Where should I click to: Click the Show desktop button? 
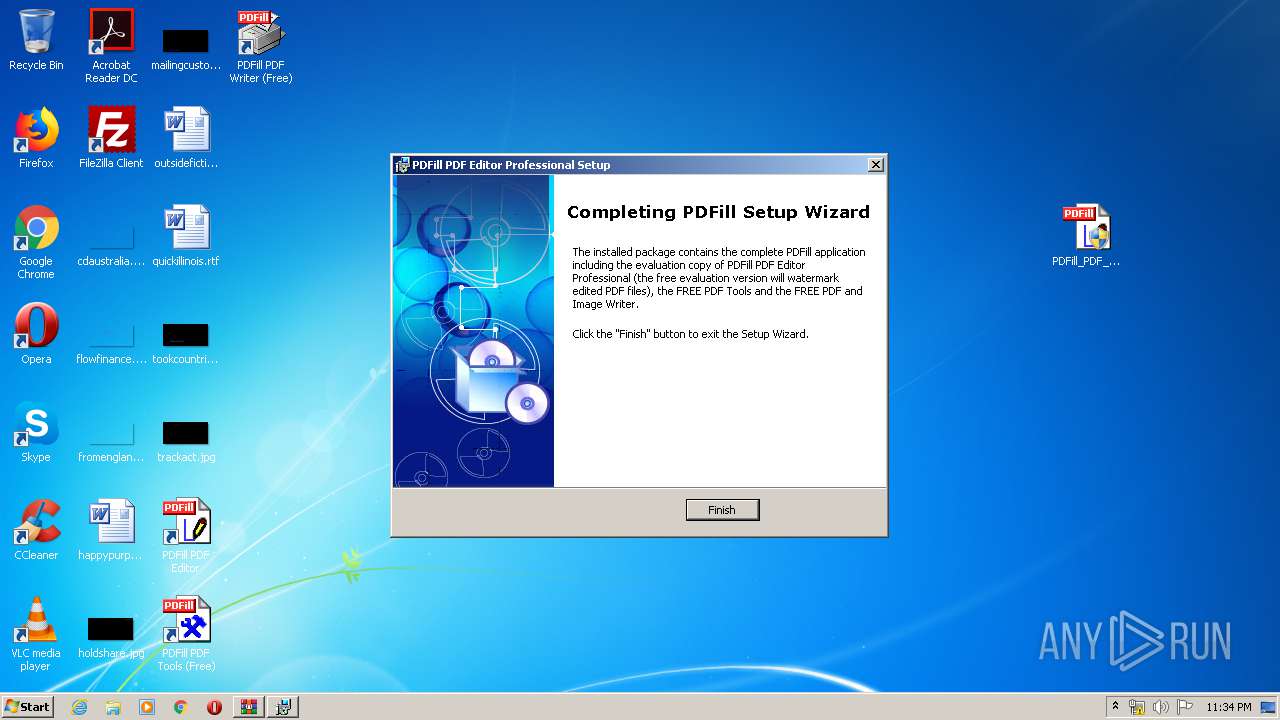[x=1269, y=707]
